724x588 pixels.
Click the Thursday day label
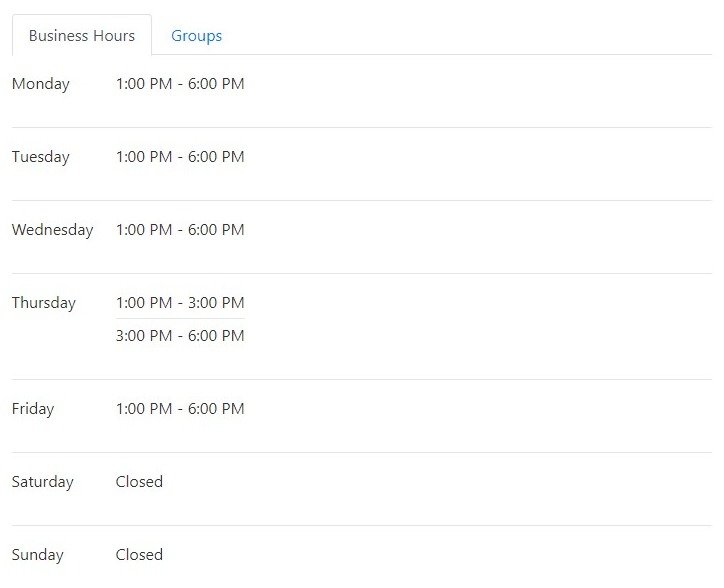(x=44, y=303)
